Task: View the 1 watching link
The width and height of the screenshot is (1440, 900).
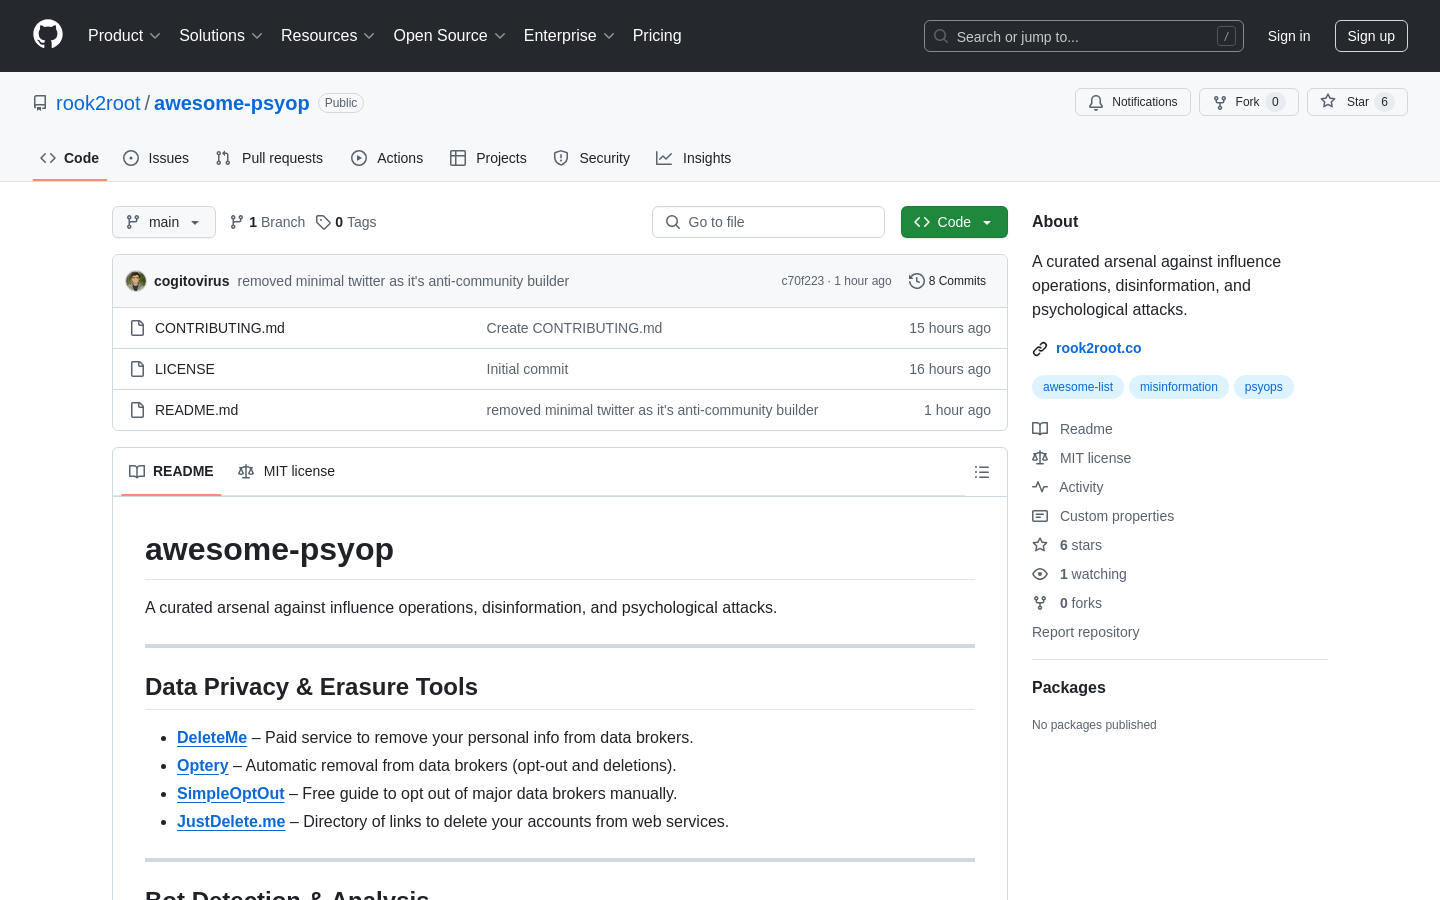Action: pos(1079,574)
